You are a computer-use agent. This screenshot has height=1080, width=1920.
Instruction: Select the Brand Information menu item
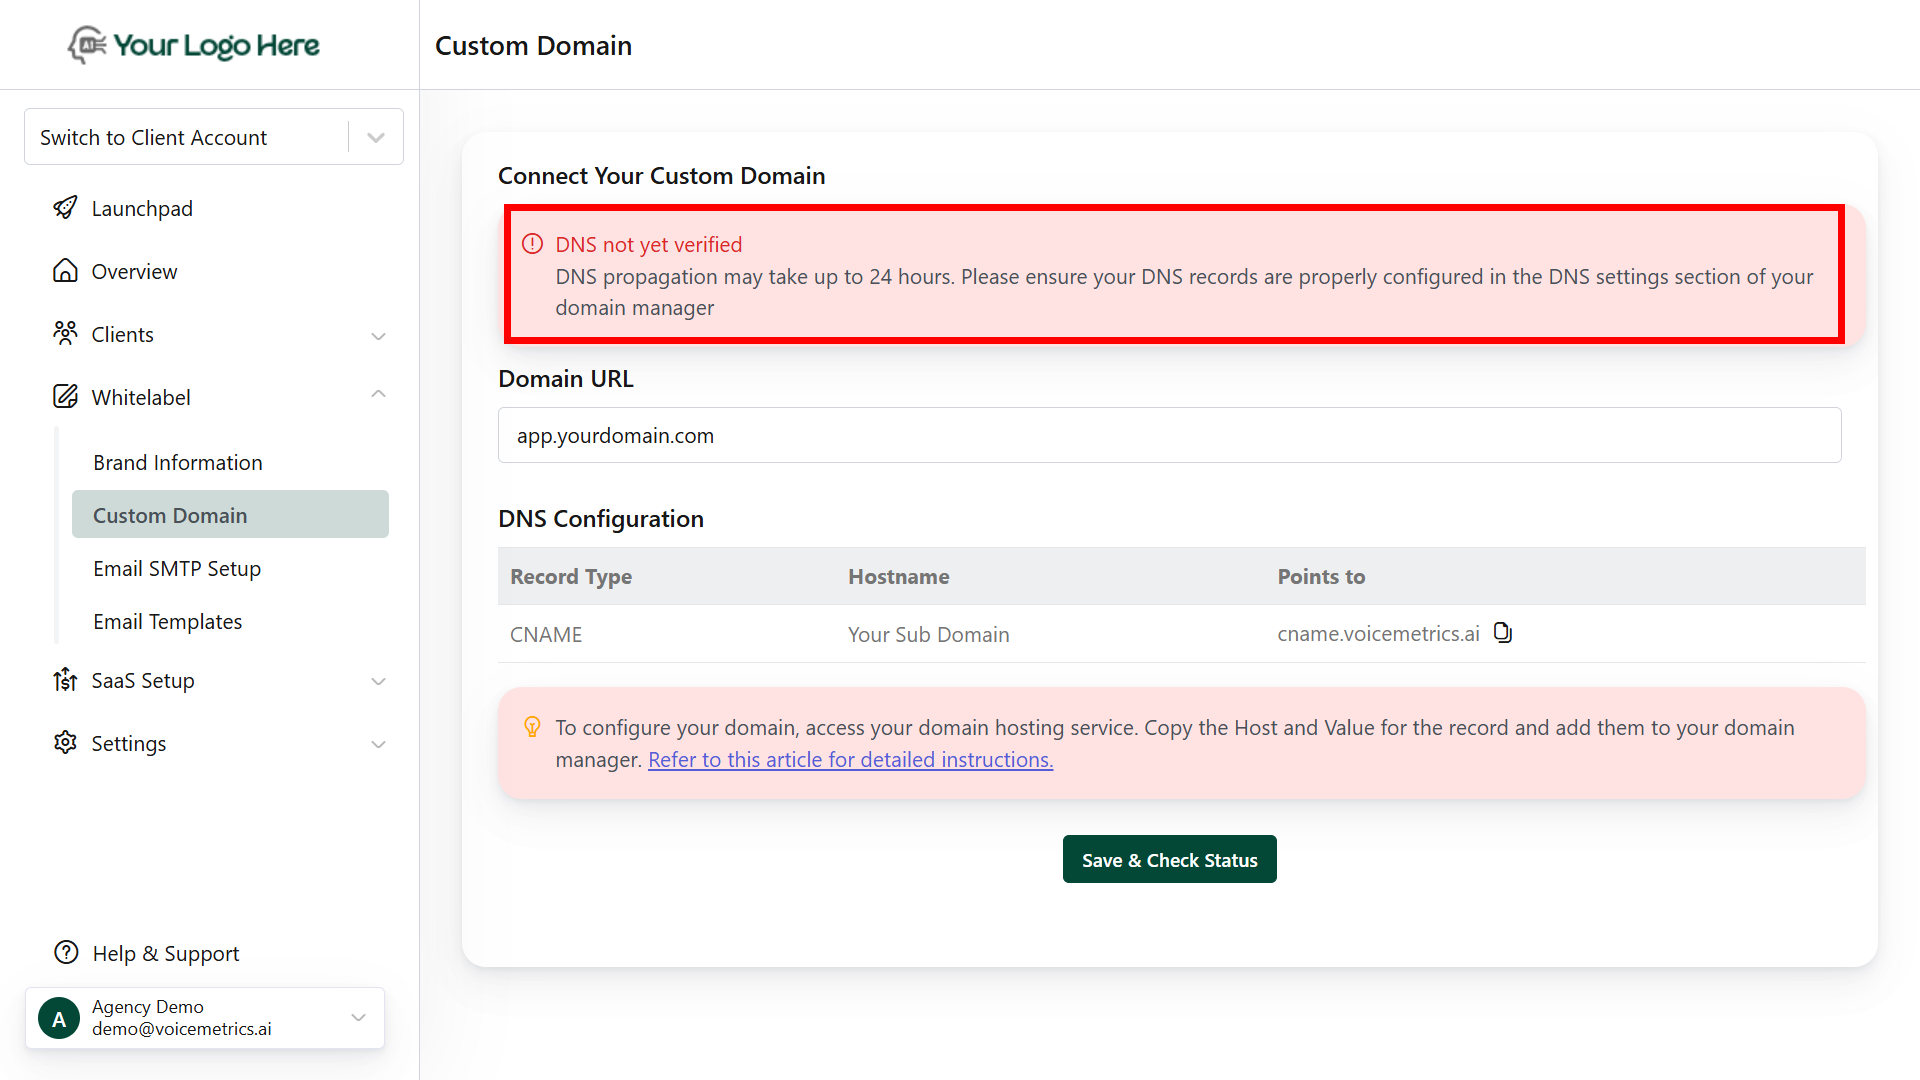click(177, 462)
